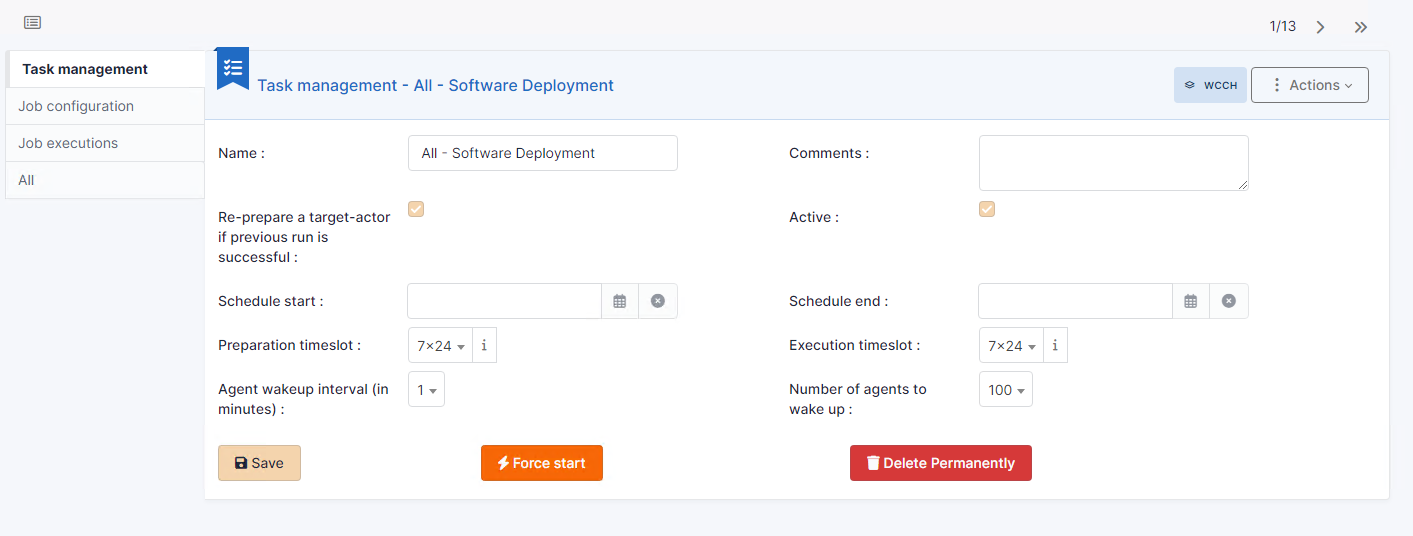Click the 1/13 record counter

[x=1283, y=26]
